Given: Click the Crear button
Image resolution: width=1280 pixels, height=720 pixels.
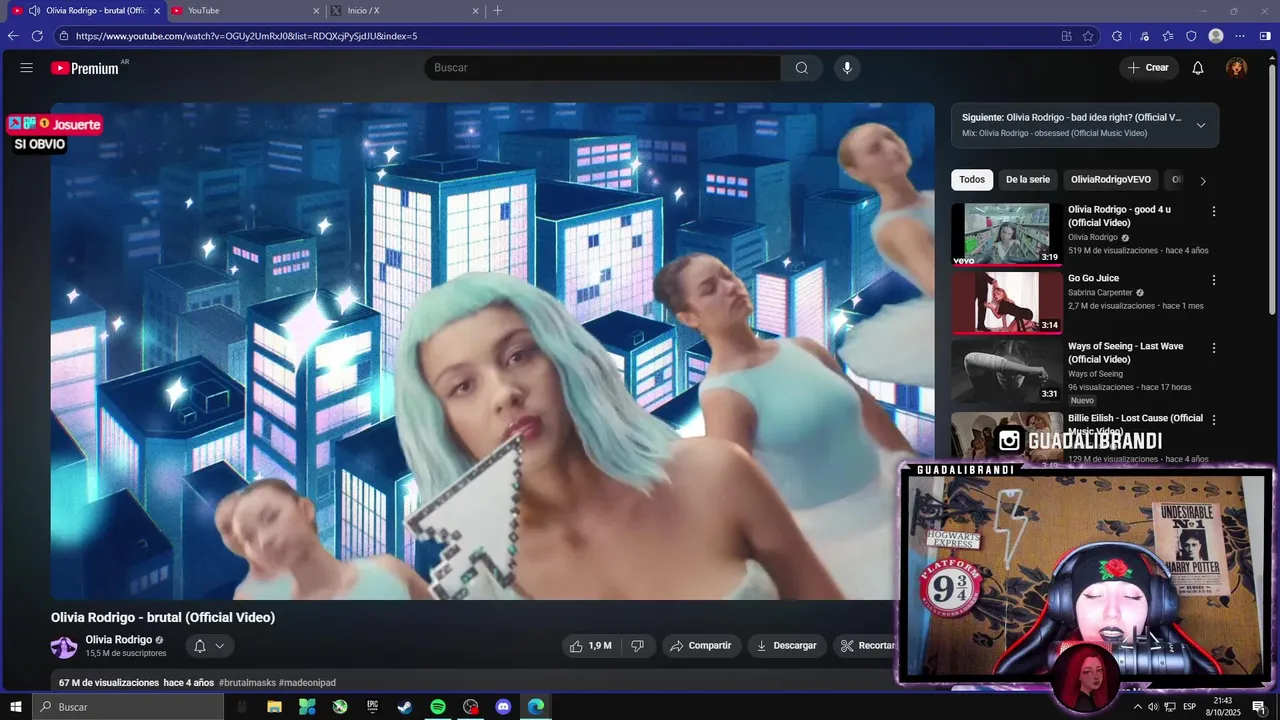Looking at the screenshot, I should pyautogui.click(x=1149, y=68).
